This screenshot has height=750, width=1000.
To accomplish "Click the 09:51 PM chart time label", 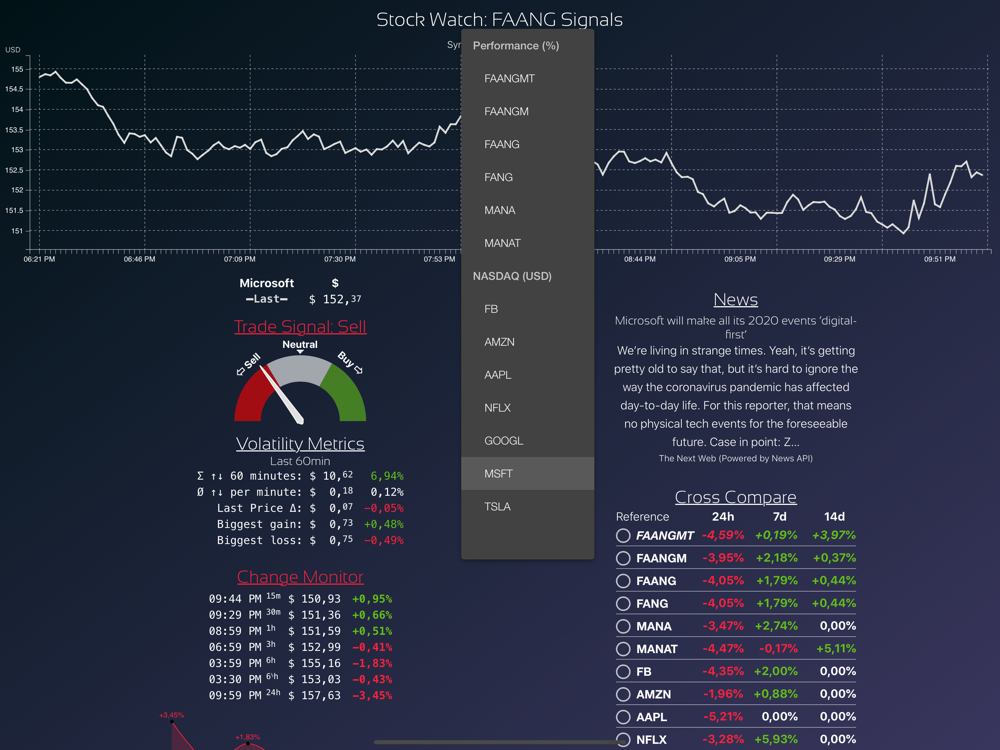I will pos(940,260).
